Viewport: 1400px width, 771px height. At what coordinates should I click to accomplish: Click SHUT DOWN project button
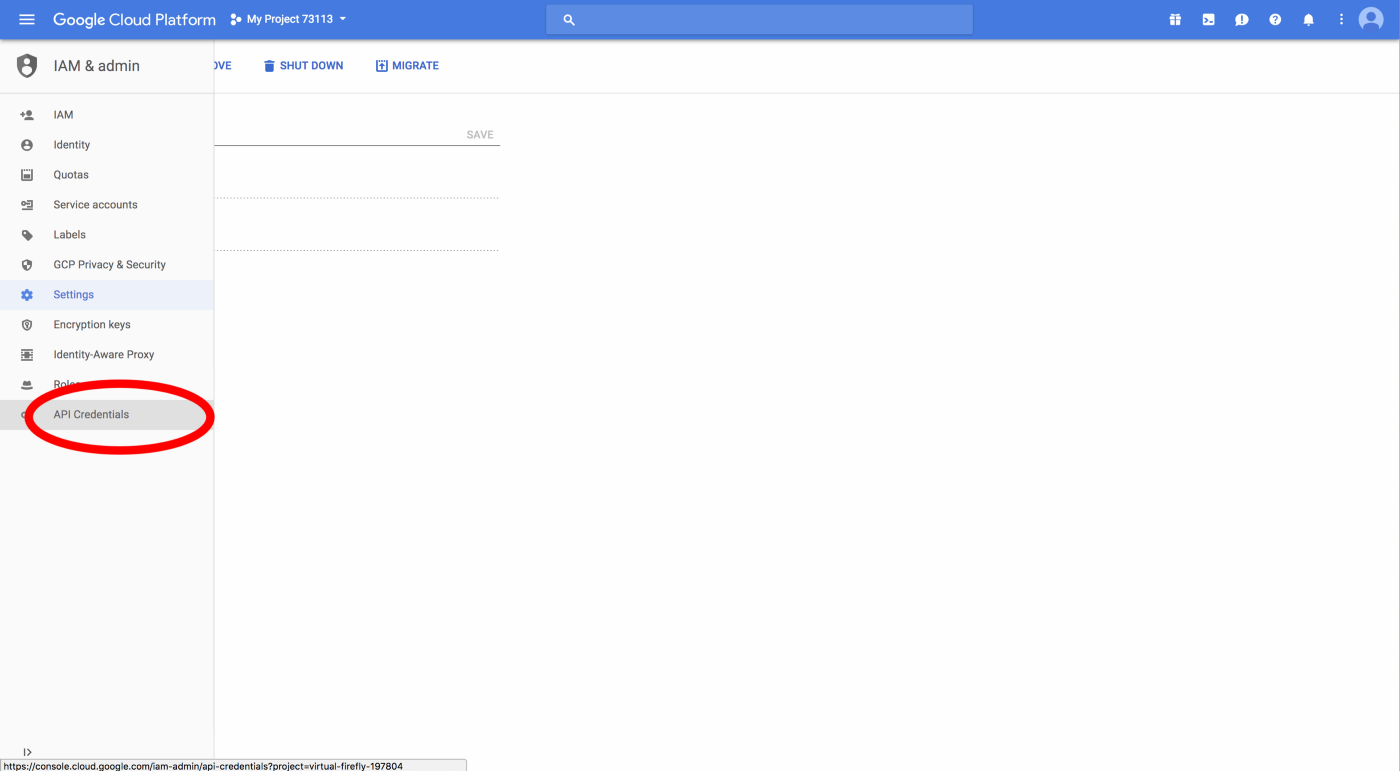click(303, 66)
